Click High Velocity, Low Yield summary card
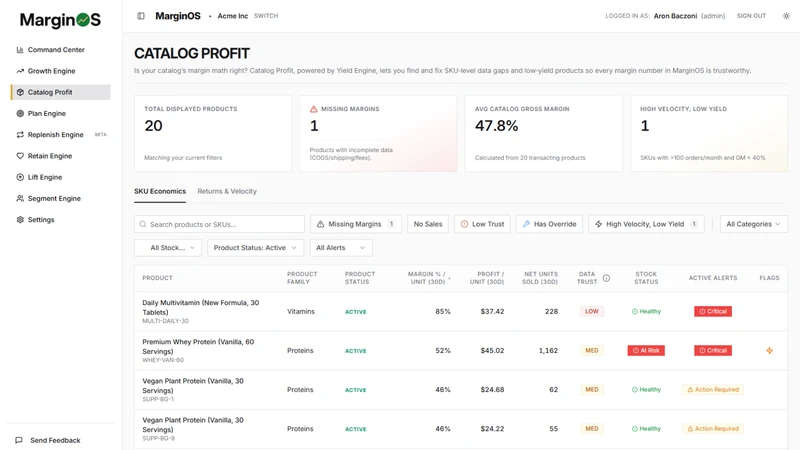The image size is (800, 450). pos(709,133)
